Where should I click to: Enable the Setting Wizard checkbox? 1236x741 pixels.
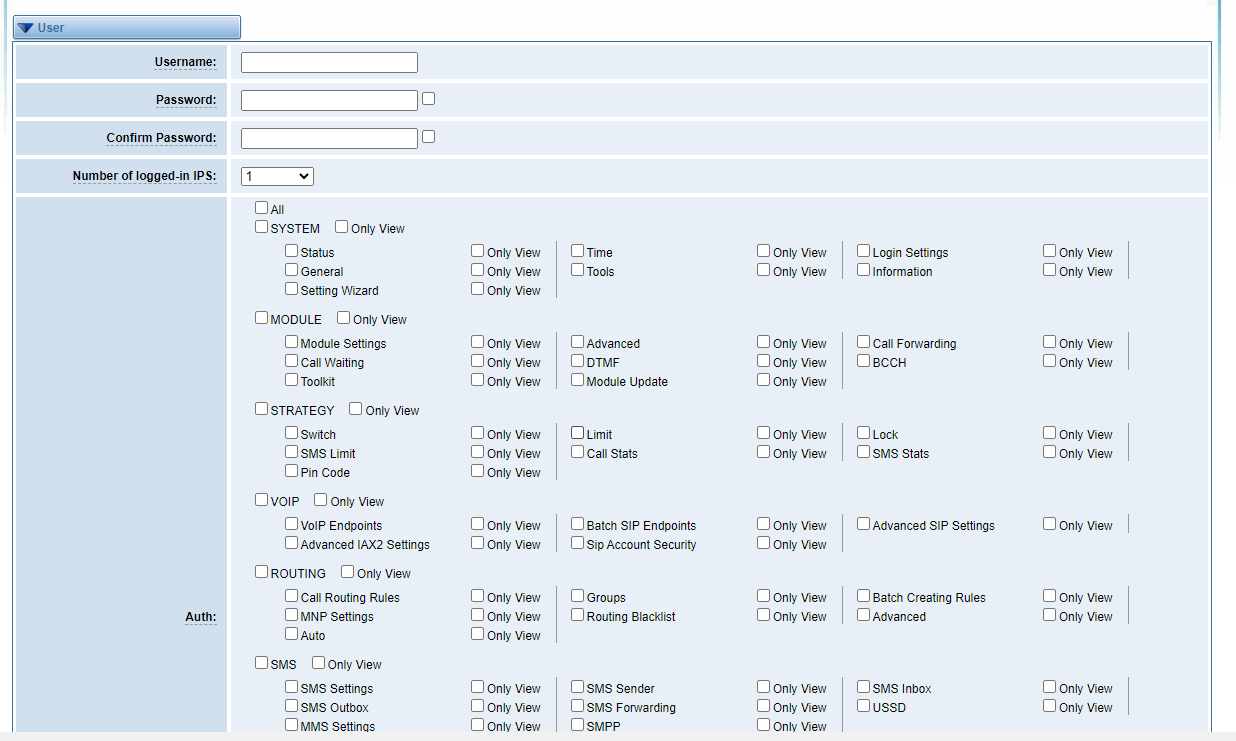click(x=291, y=289)
